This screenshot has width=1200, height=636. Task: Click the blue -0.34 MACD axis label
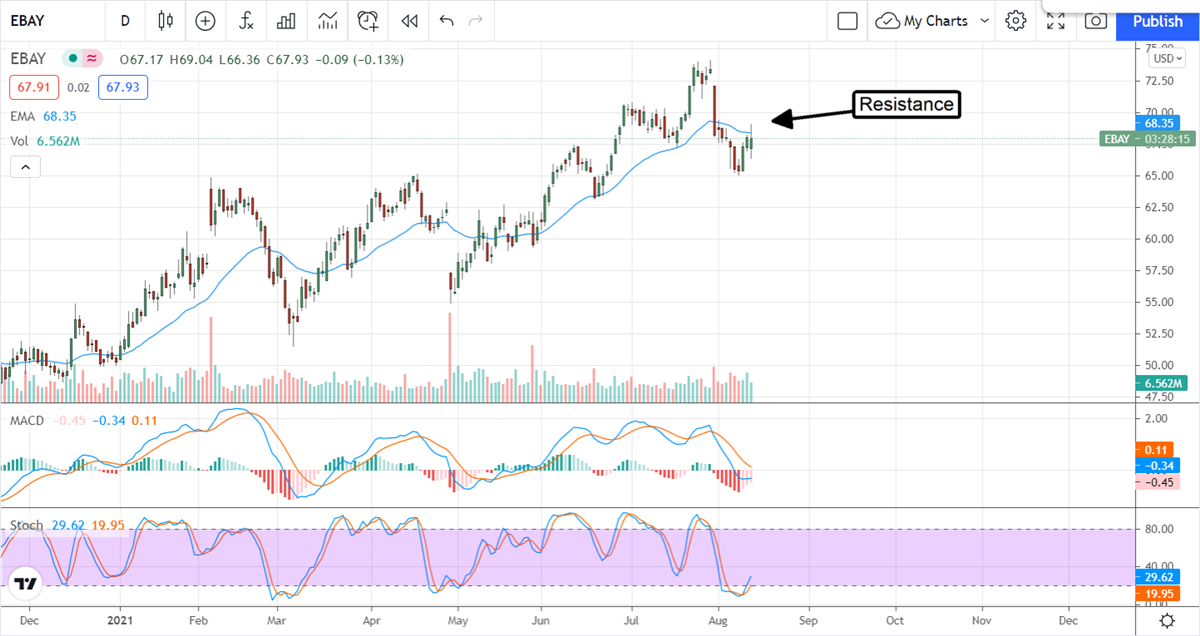click(x=1160, y=466)
